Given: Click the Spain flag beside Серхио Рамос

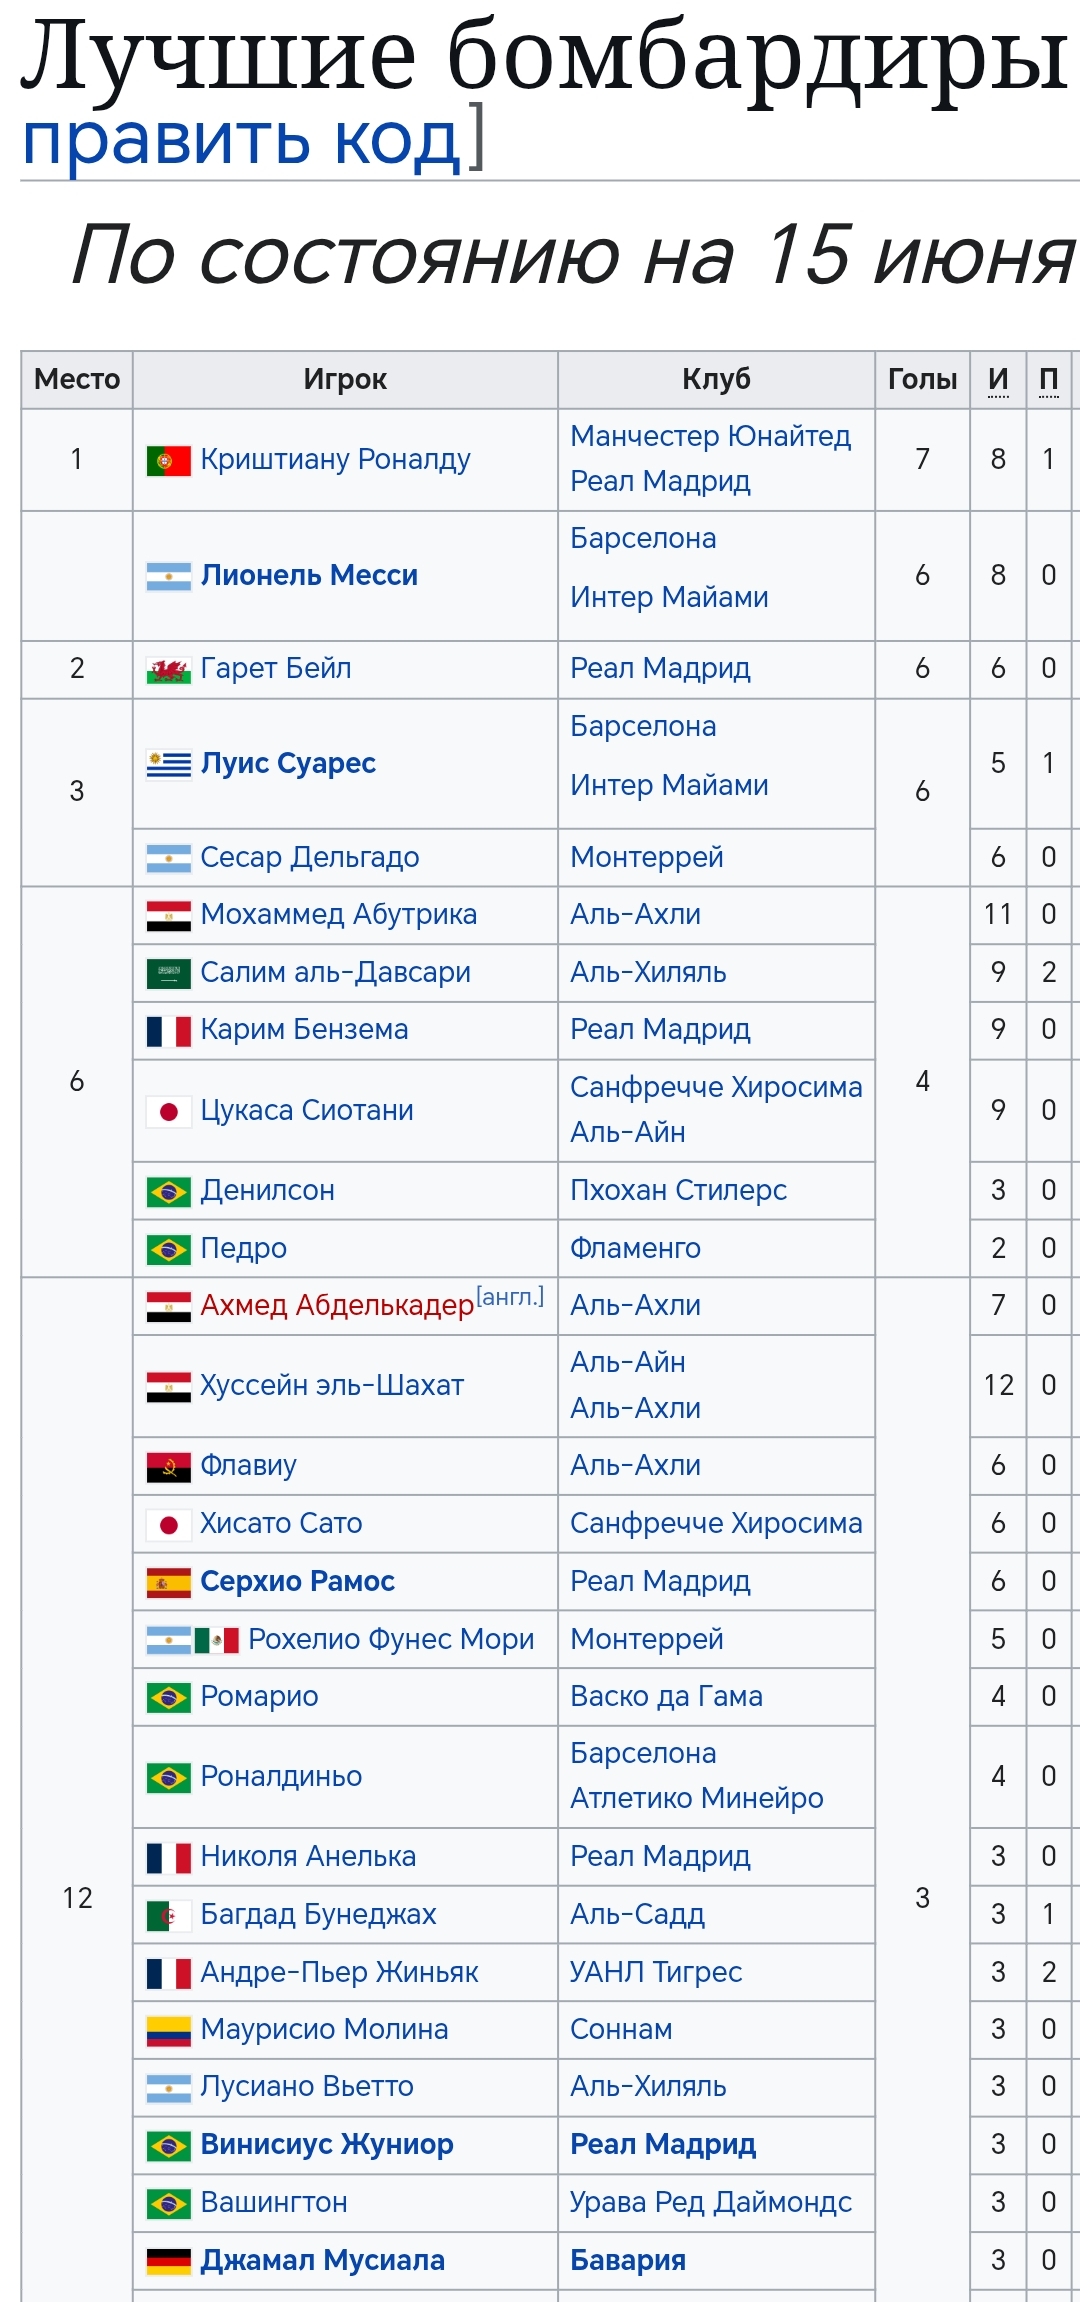Looking at the screenshot, I should click(168, 1582).
